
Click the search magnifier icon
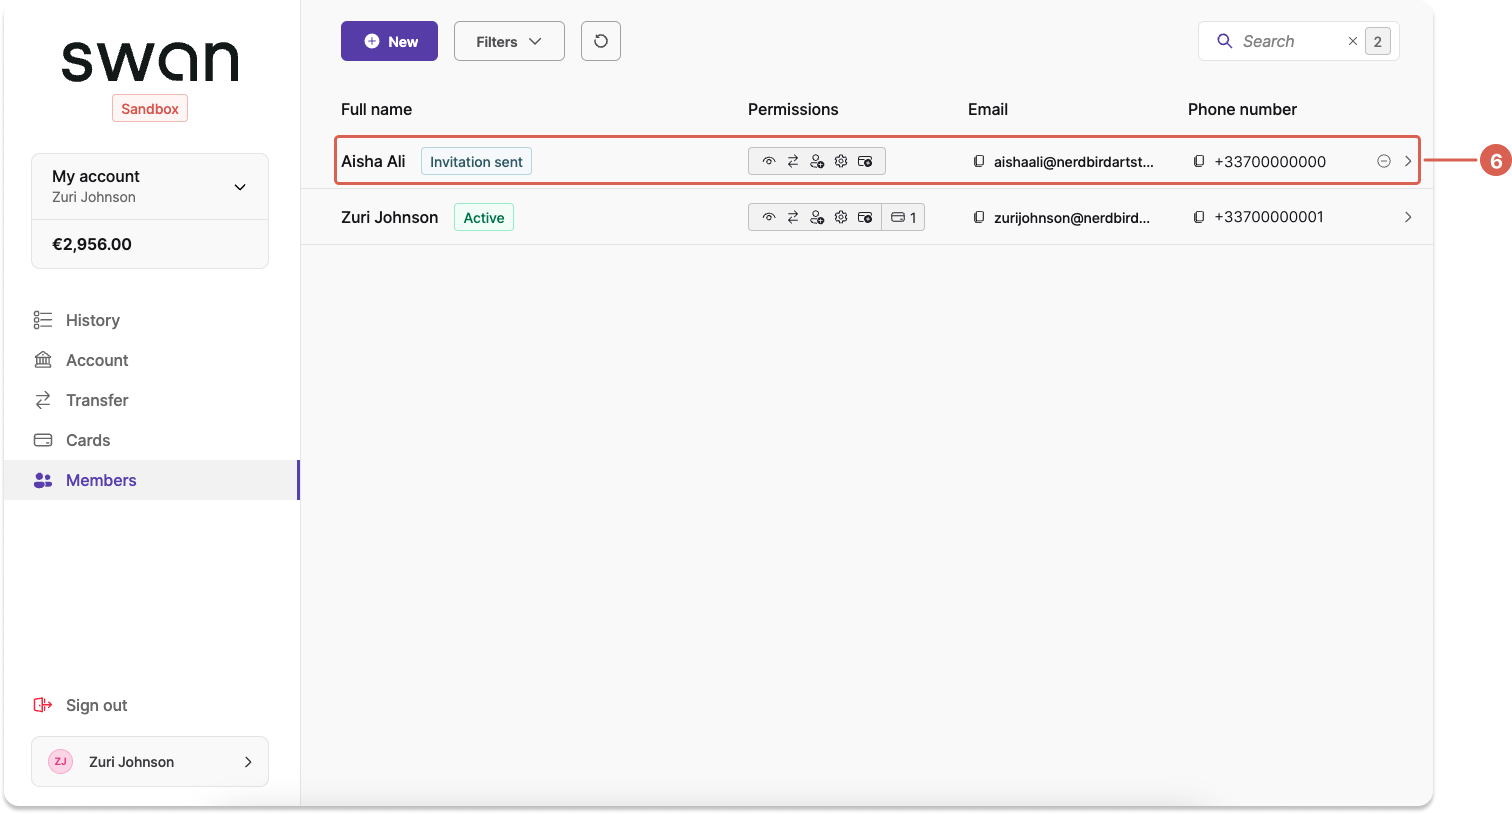[x=1224, y=41]
